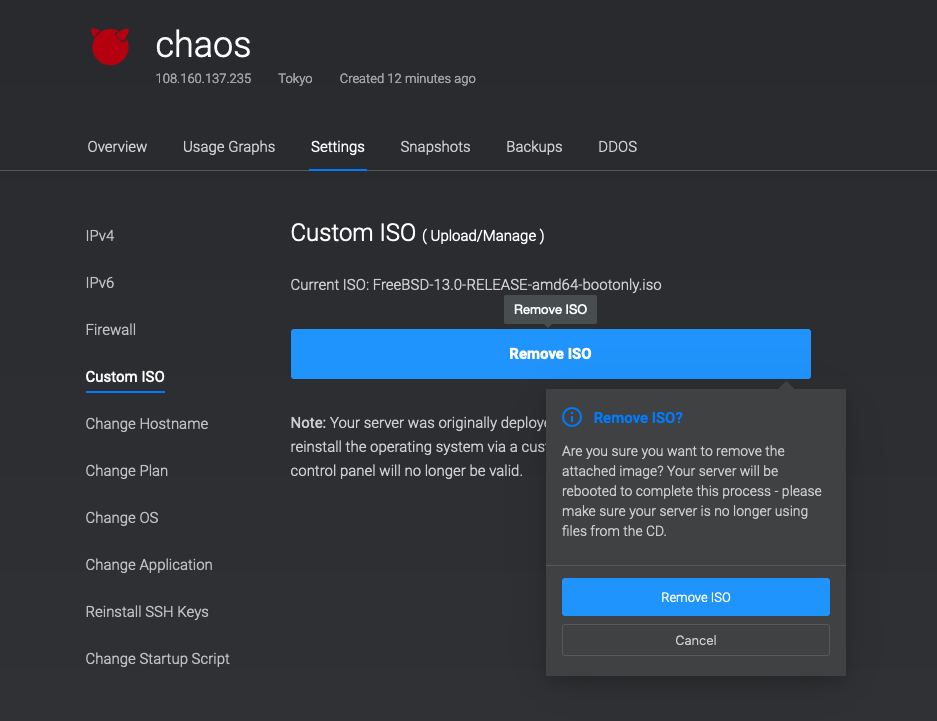Switch to the Usage Graphs tab
Viewport: 937px width, 721px height.
[x=229, y=147]
